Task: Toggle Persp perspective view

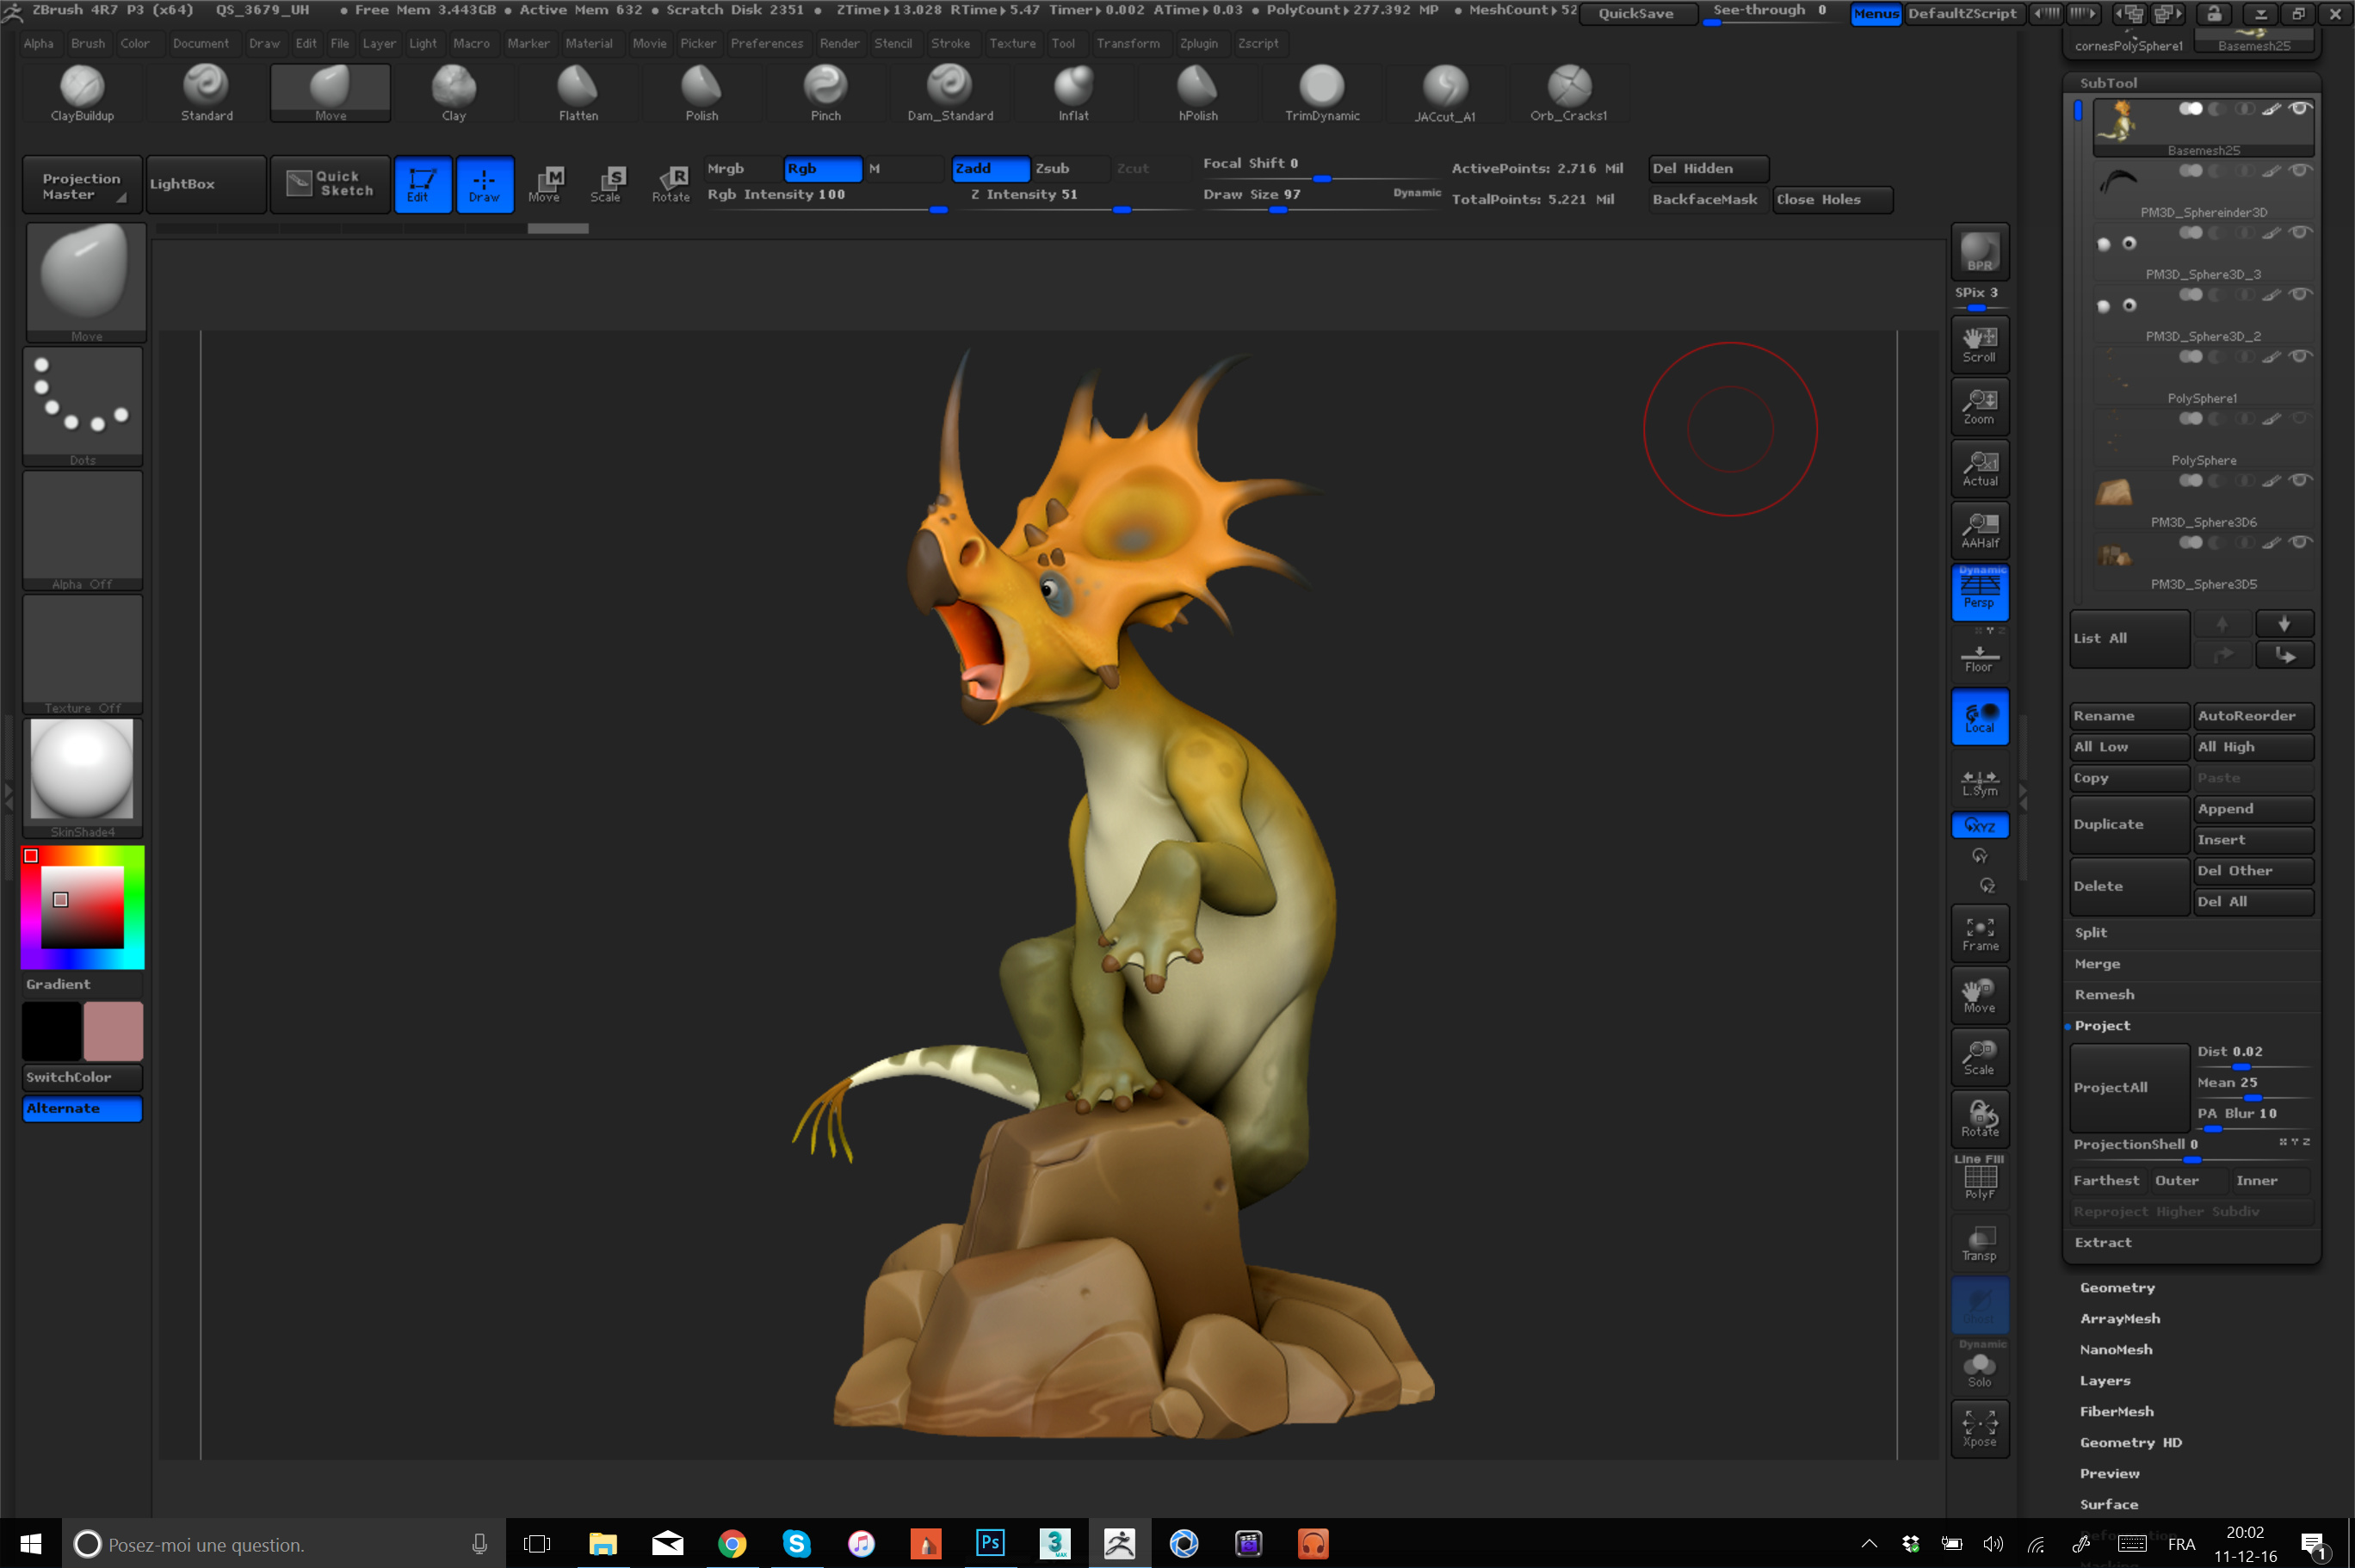Action: tap(1980, 592)
